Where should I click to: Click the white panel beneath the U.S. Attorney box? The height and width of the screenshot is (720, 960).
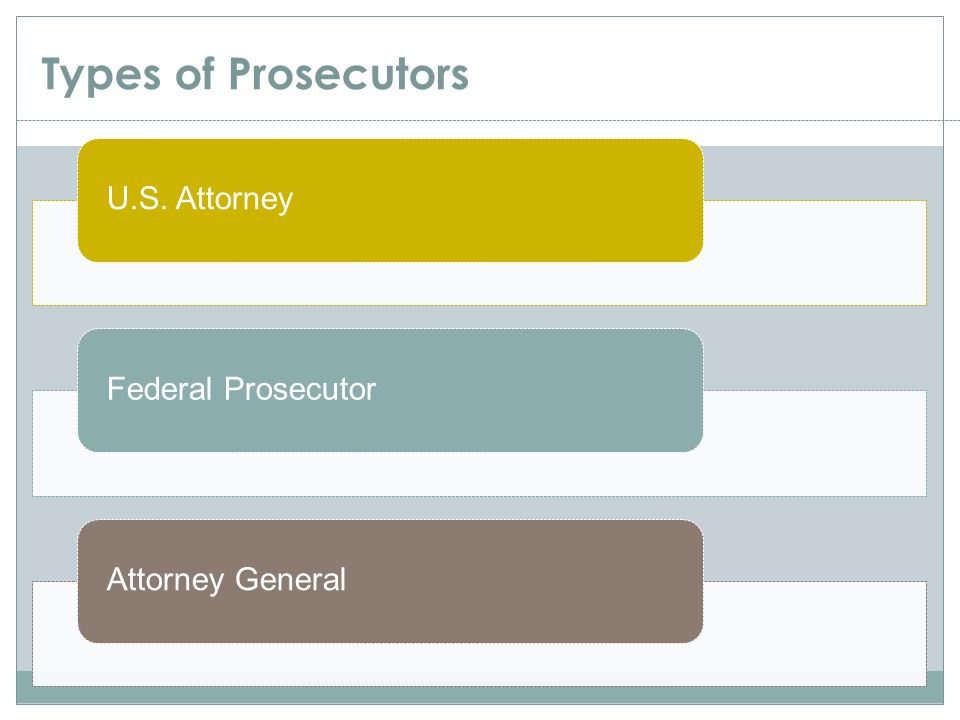point(479,283)
